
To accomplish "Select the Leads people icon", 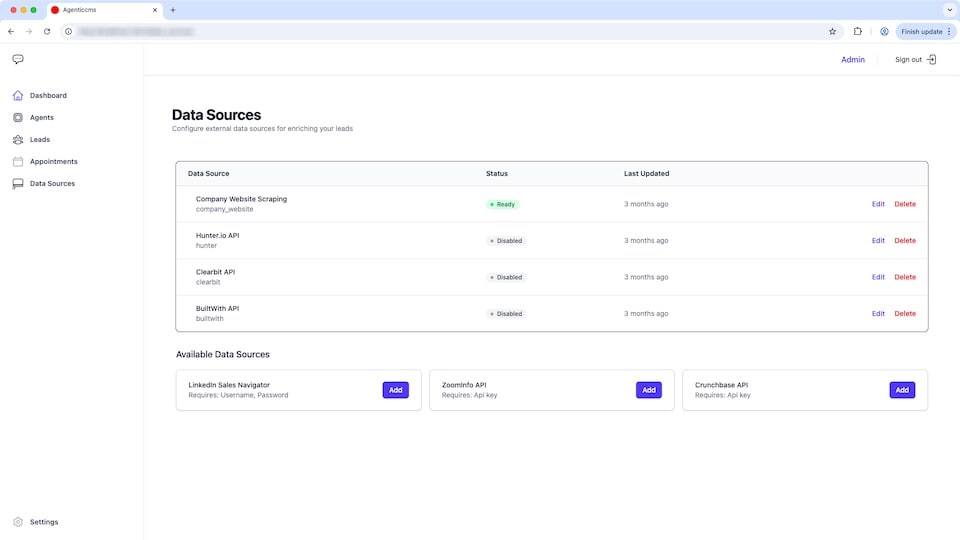I will 18,140.
